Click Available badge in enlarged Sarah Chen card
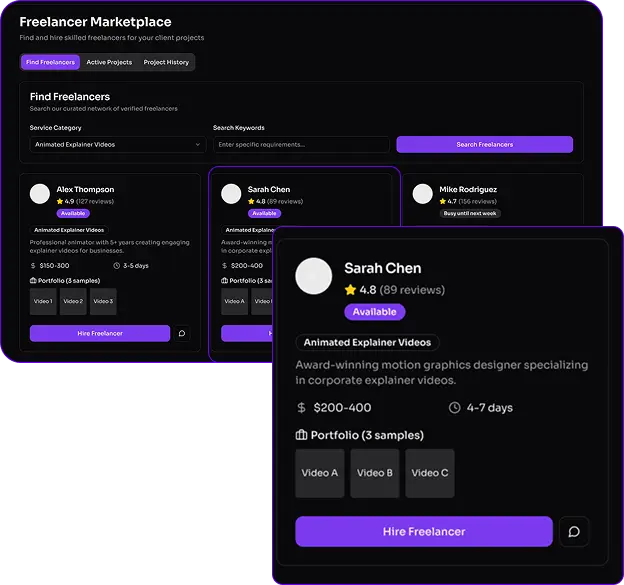Screen dimensions: 624x585 tap(375, 312)
